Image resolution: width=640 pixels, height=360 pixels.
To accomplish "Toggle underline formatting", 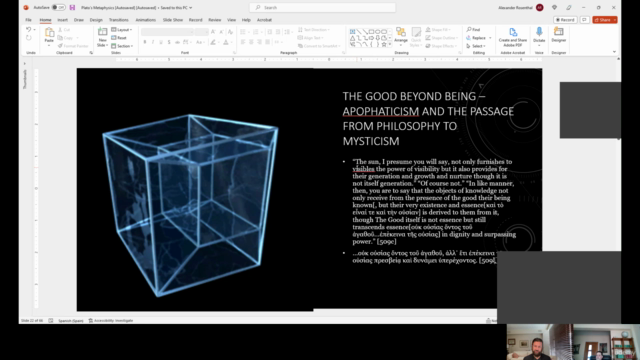I will [161, 42].
